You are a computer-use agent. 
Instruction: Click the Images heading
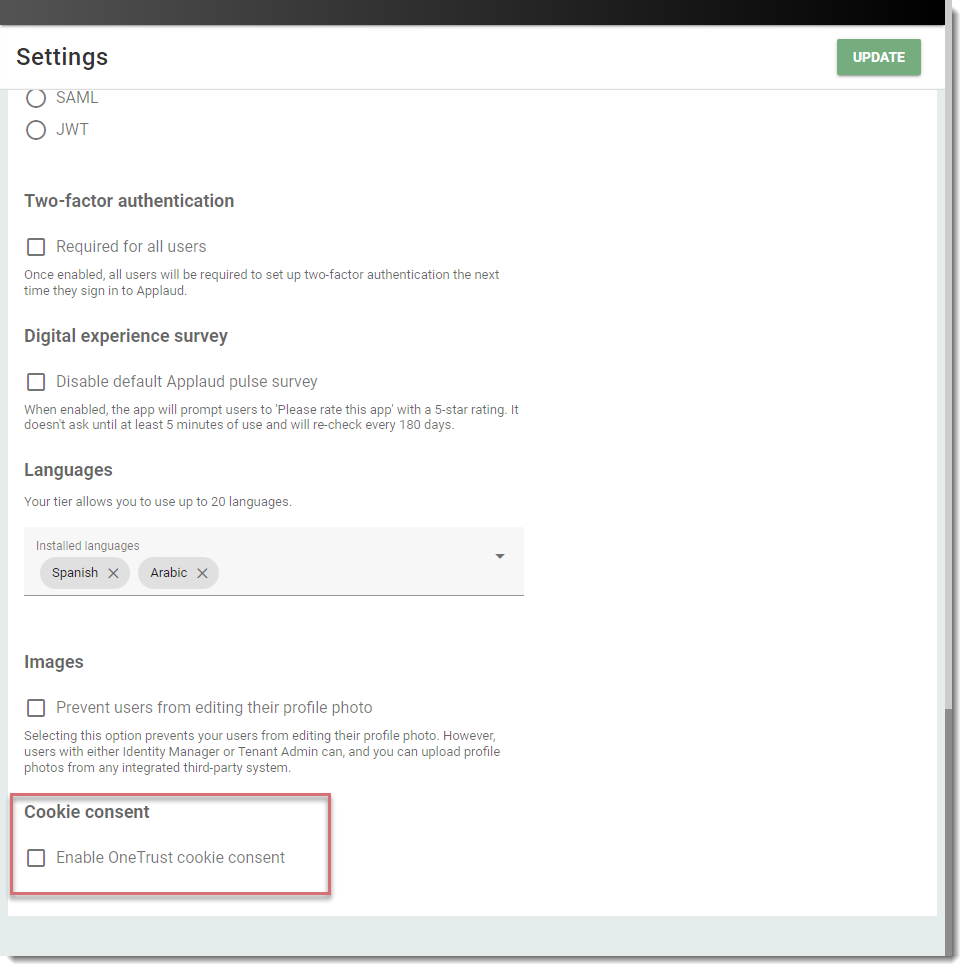tap(54, 662)
